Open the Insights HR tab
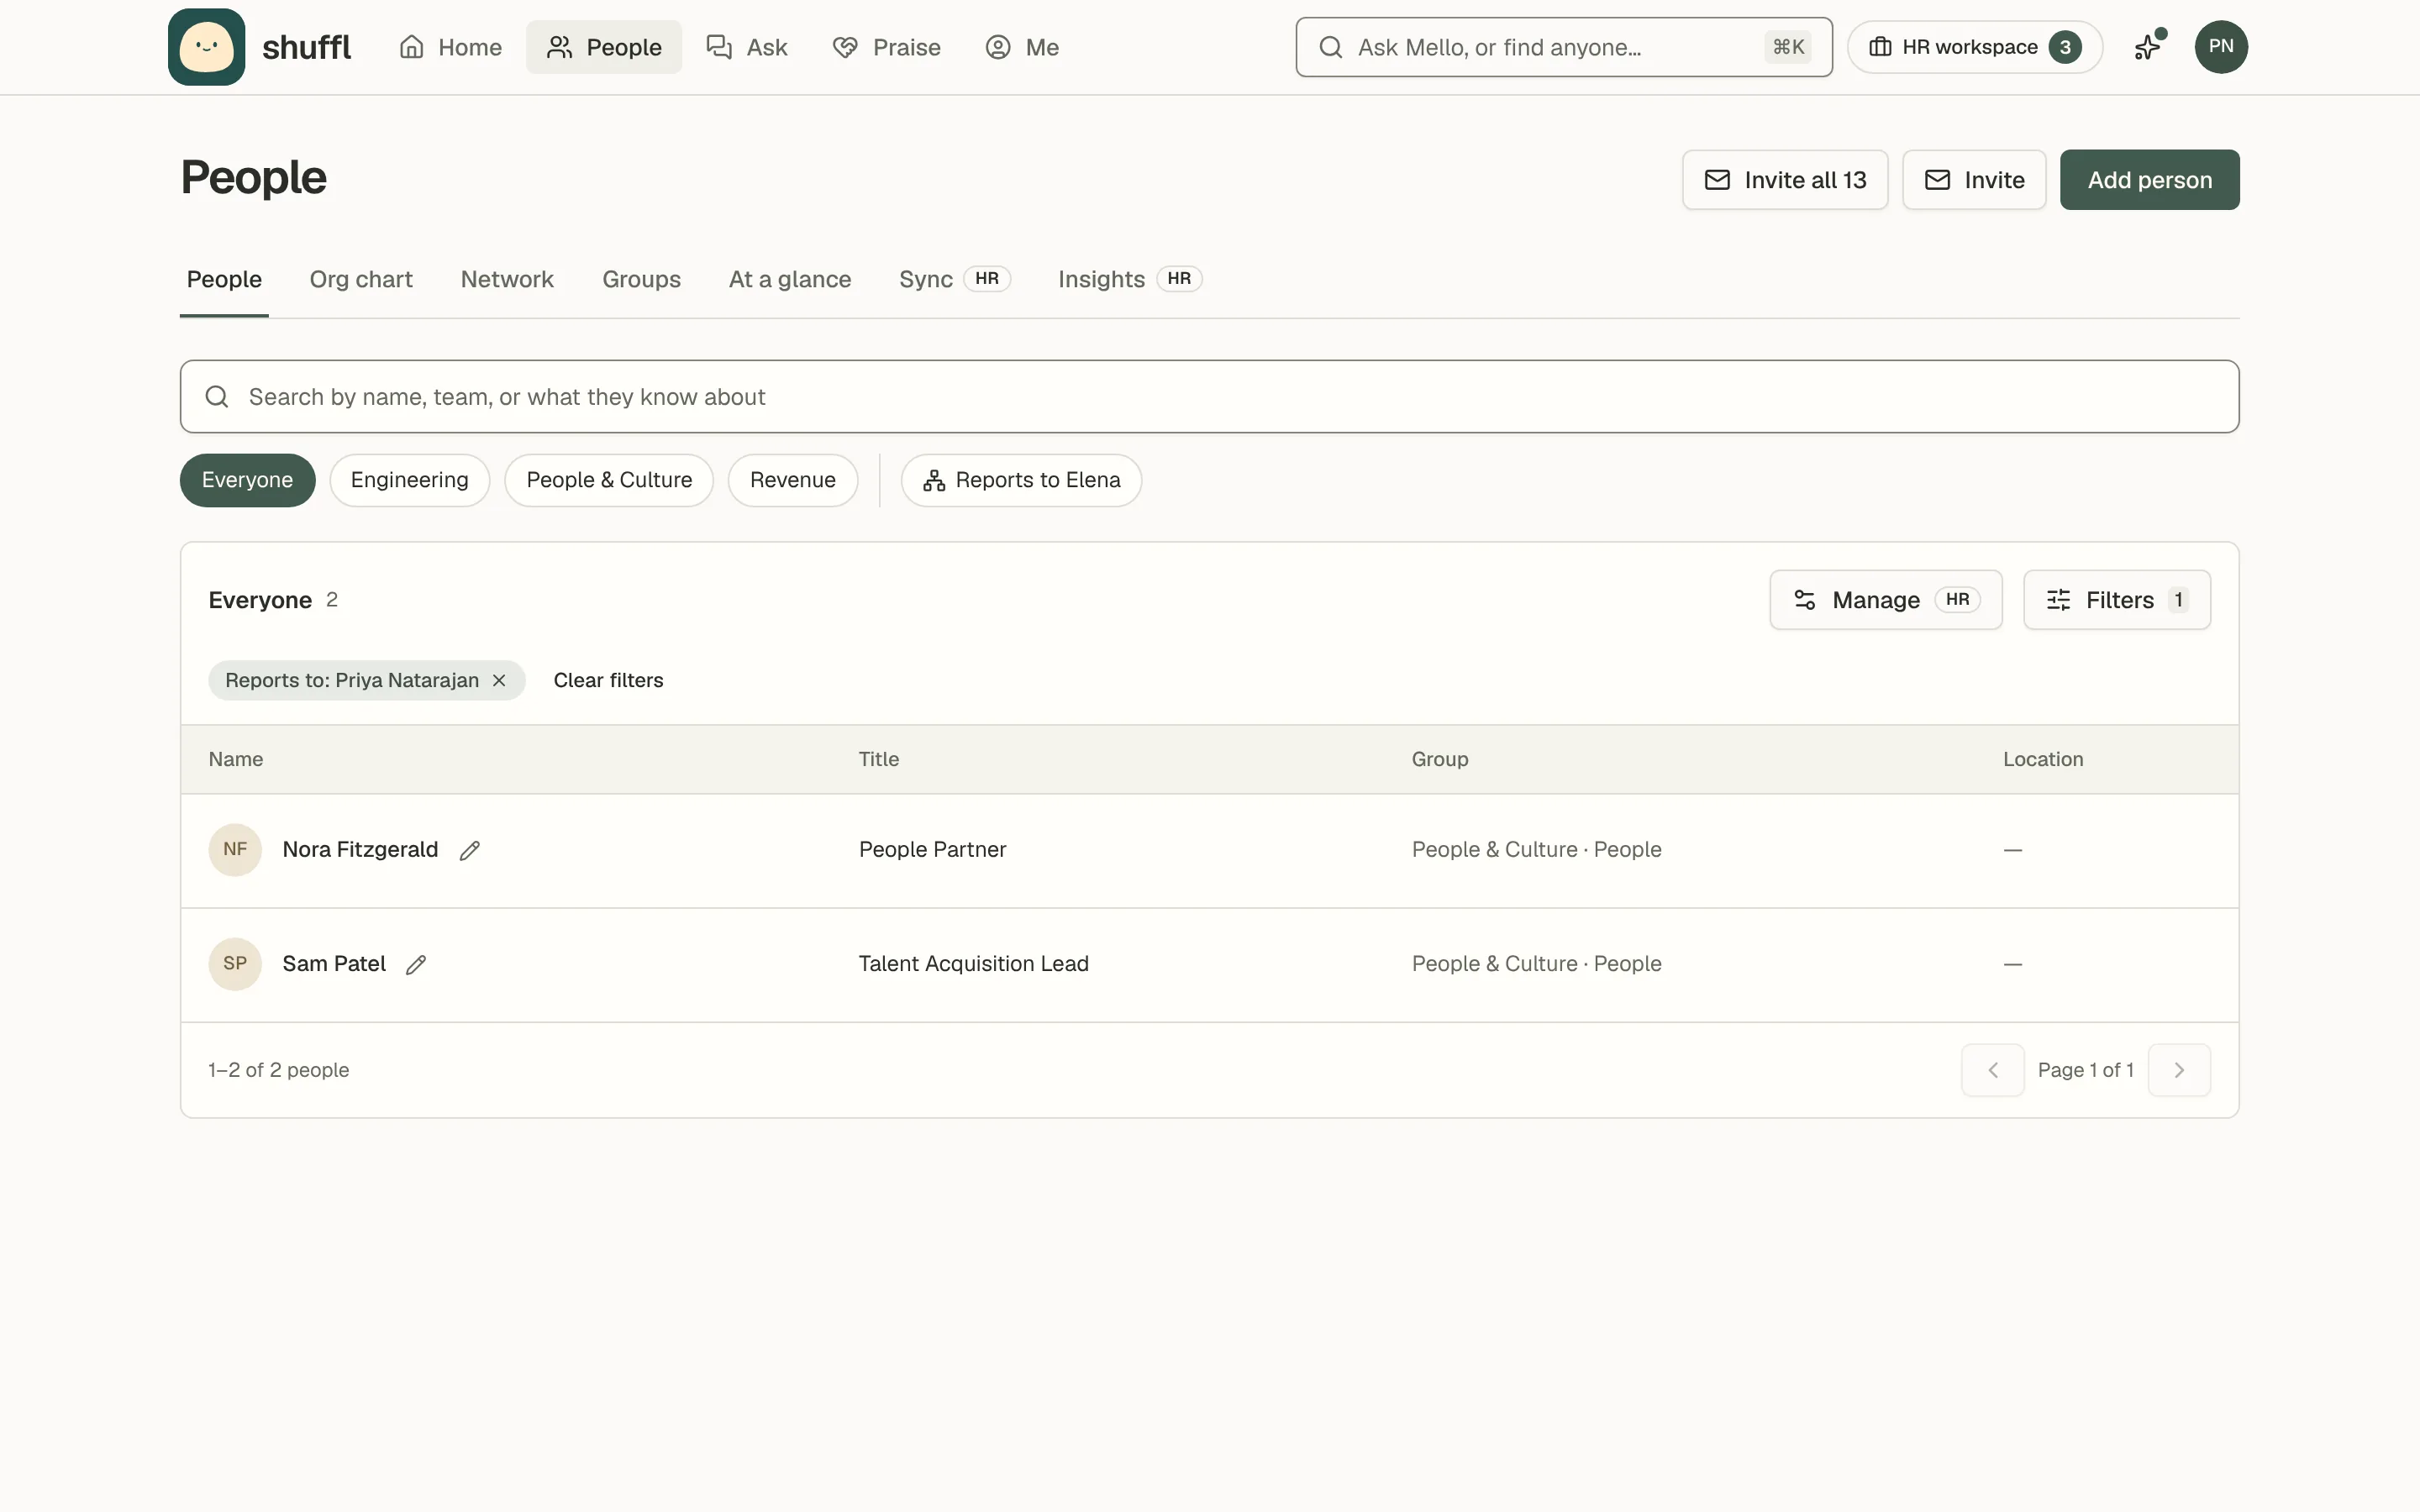This screenshot has width=2420, height=1512. (x=1130, y=279)
